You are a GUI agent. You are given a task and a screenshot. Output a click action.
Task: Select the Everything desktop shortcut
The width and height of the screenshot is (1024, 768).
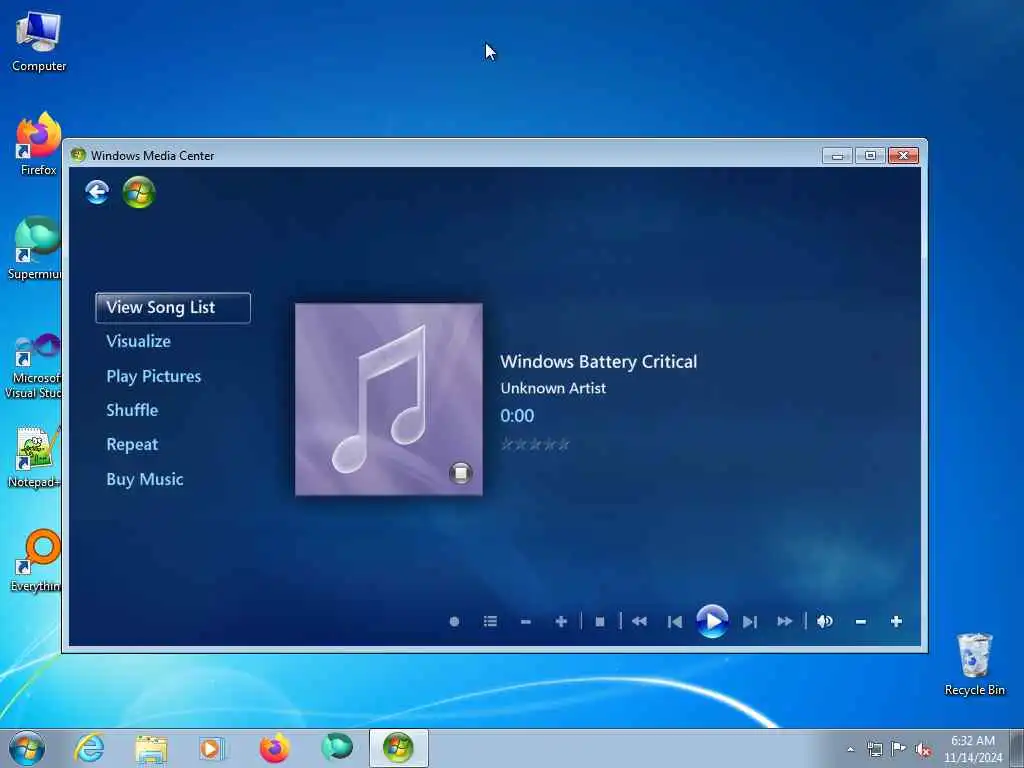point(36,560)
